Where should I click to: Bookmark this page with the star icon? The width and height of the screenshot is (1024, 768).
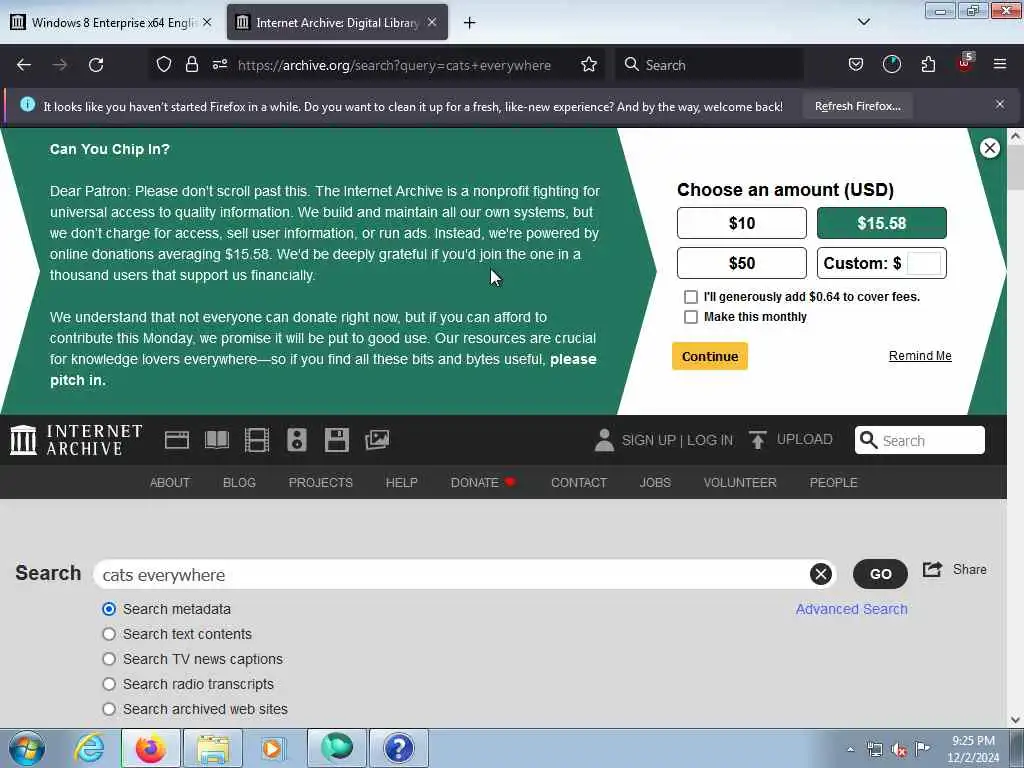point(589,65)
